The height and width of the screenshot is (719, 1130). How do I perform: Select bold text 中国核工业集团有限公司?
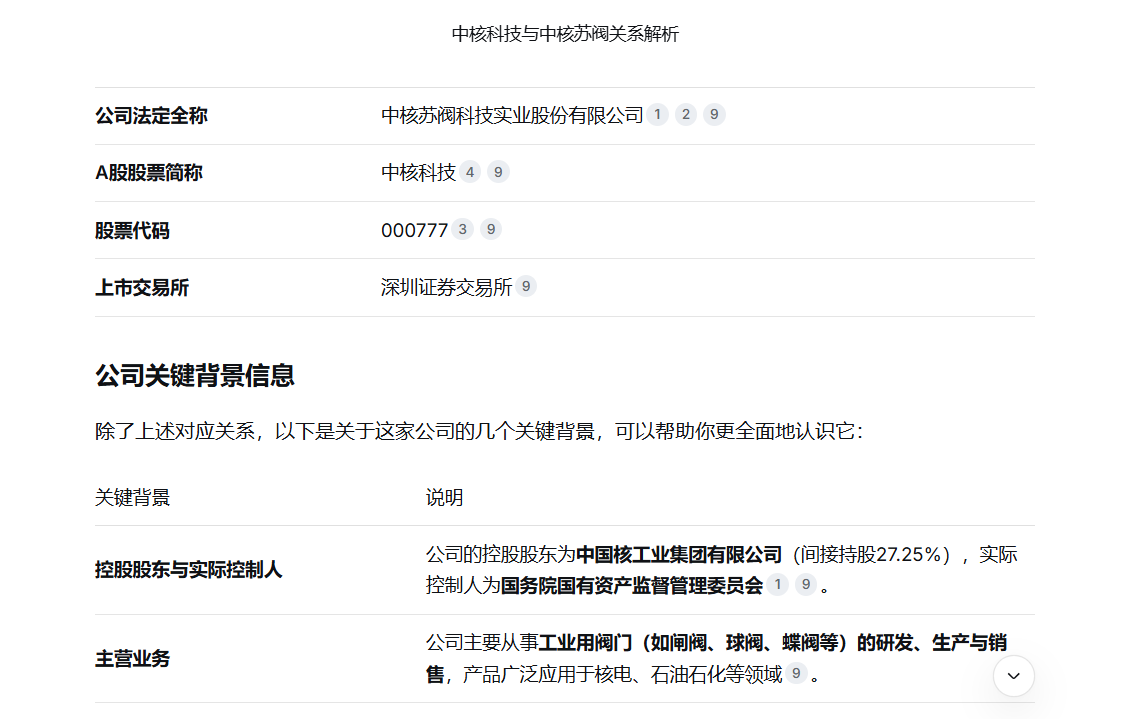(x=679, y=555)
